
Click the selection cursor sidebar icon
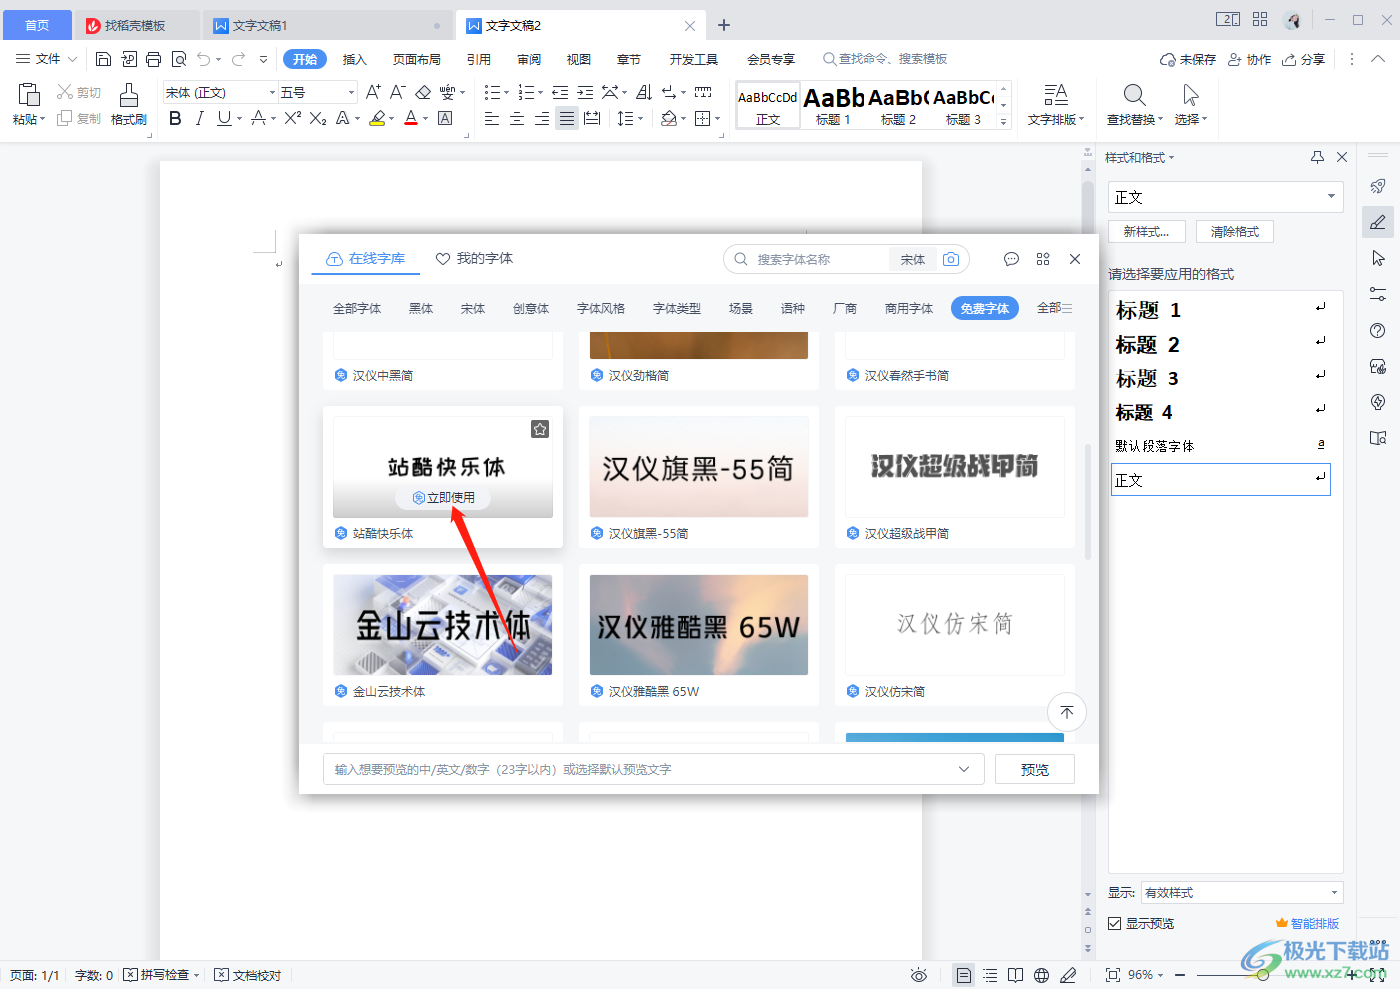tap(1378, 258)
